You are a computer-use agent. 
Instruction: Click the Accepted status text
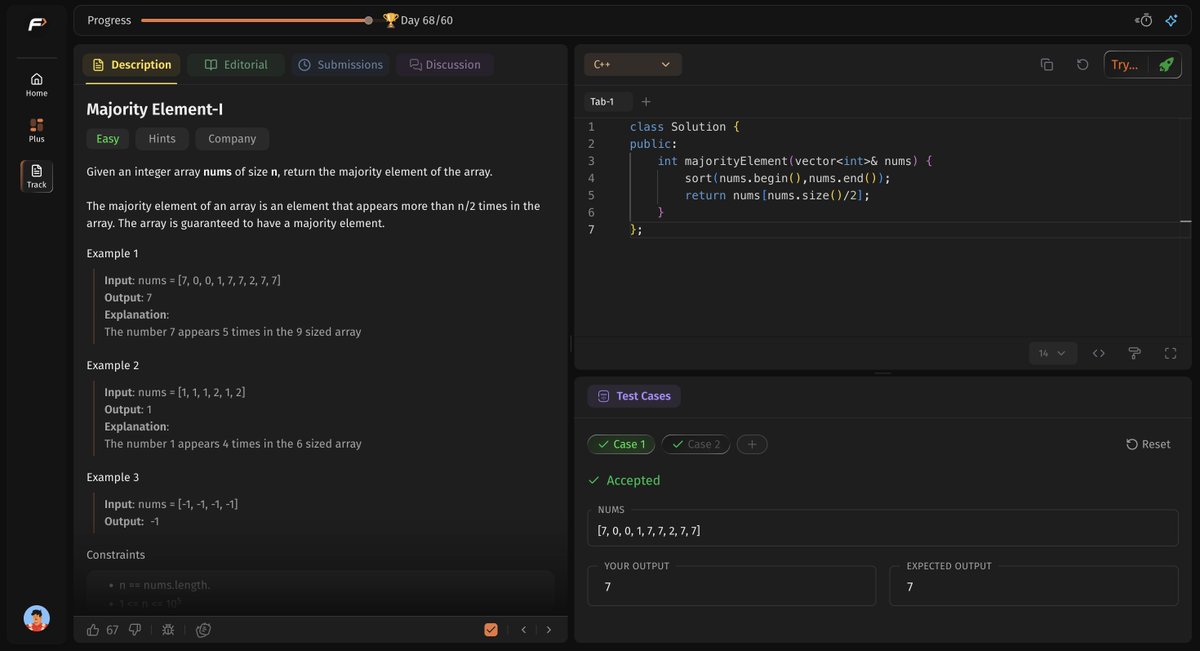point(633,480)
